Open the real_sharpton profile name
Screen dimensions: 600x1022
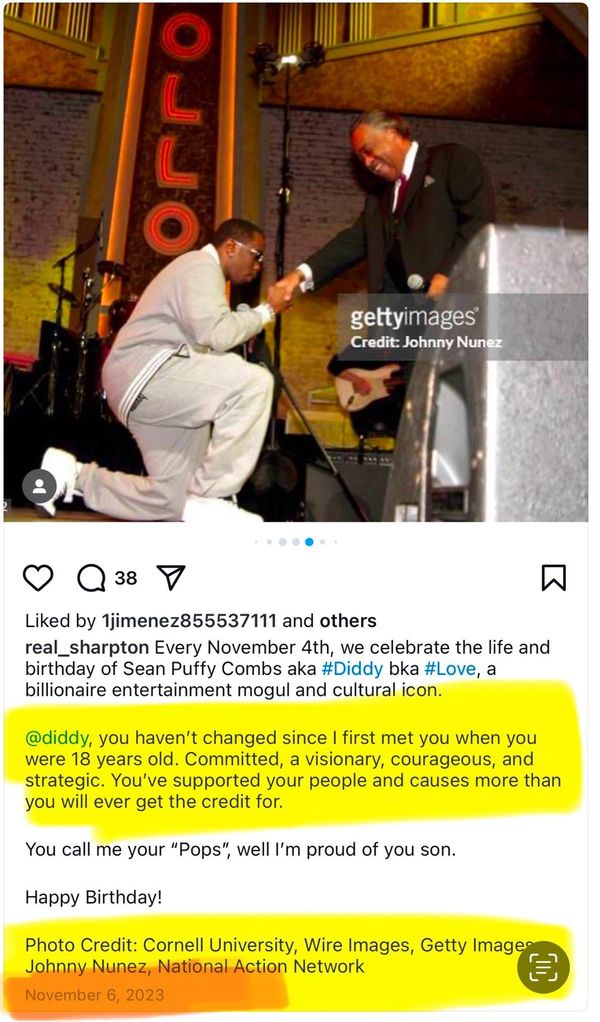click(87, 647)
